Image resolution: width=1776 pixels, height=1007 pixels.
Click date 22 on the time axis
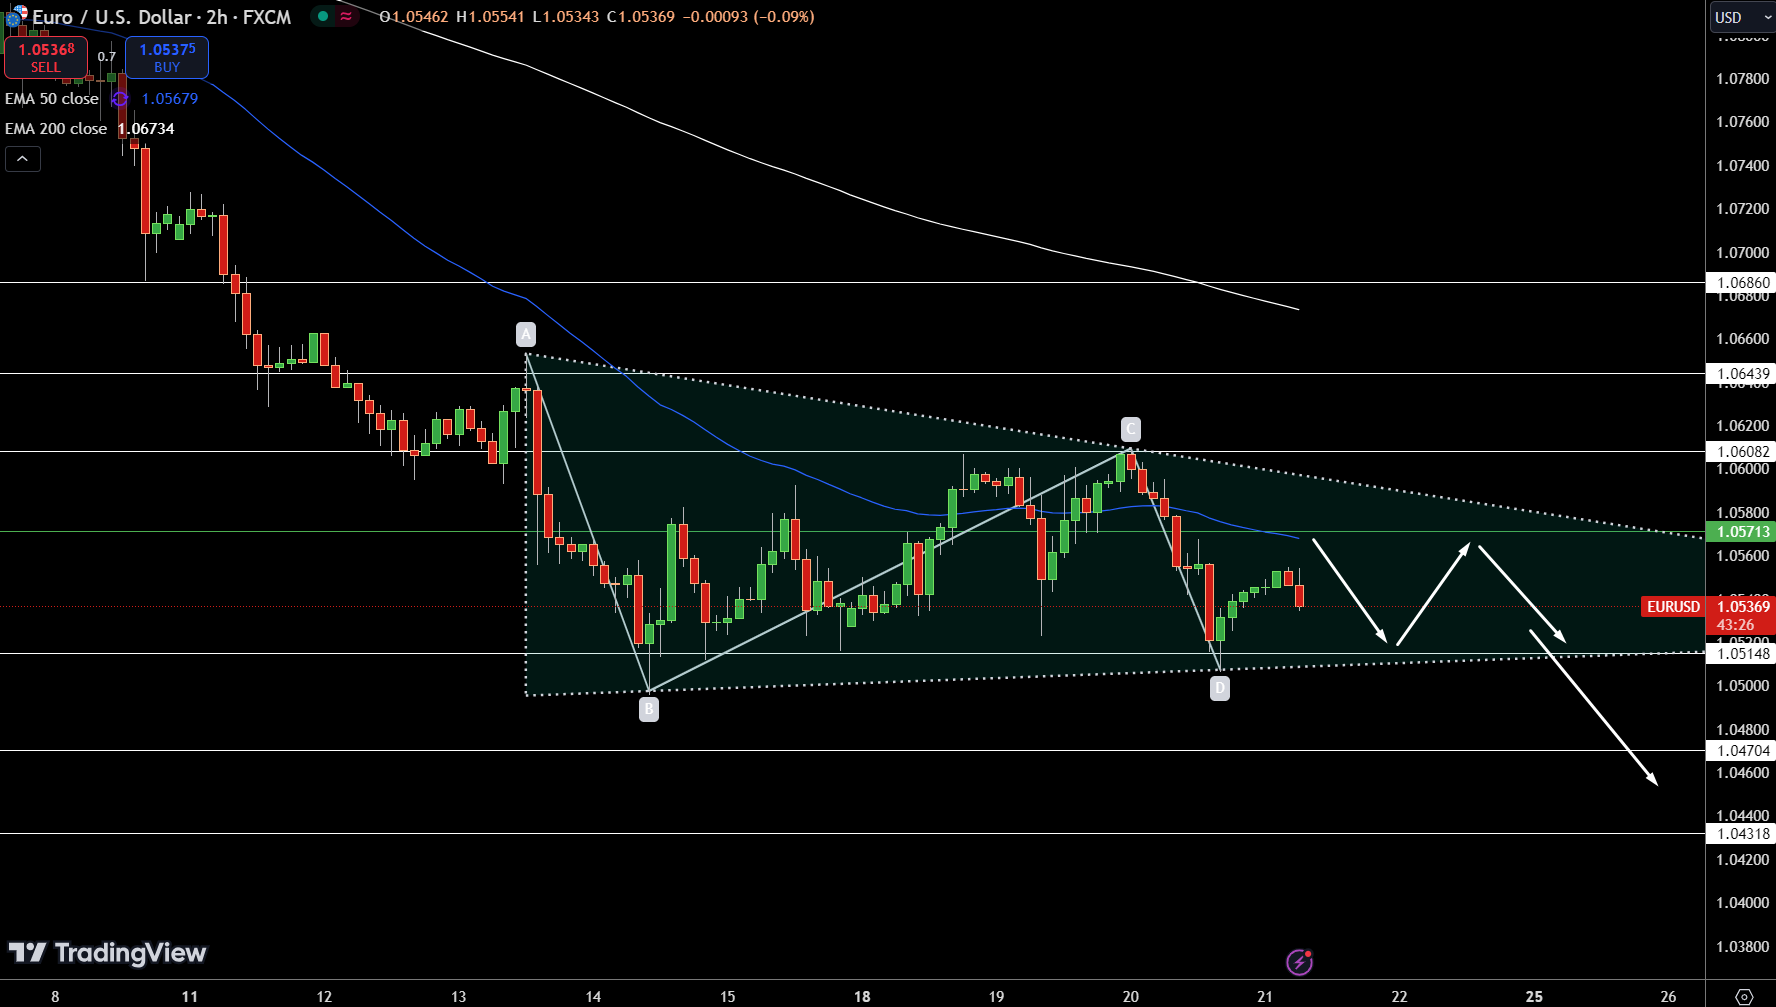point(1399,996)
